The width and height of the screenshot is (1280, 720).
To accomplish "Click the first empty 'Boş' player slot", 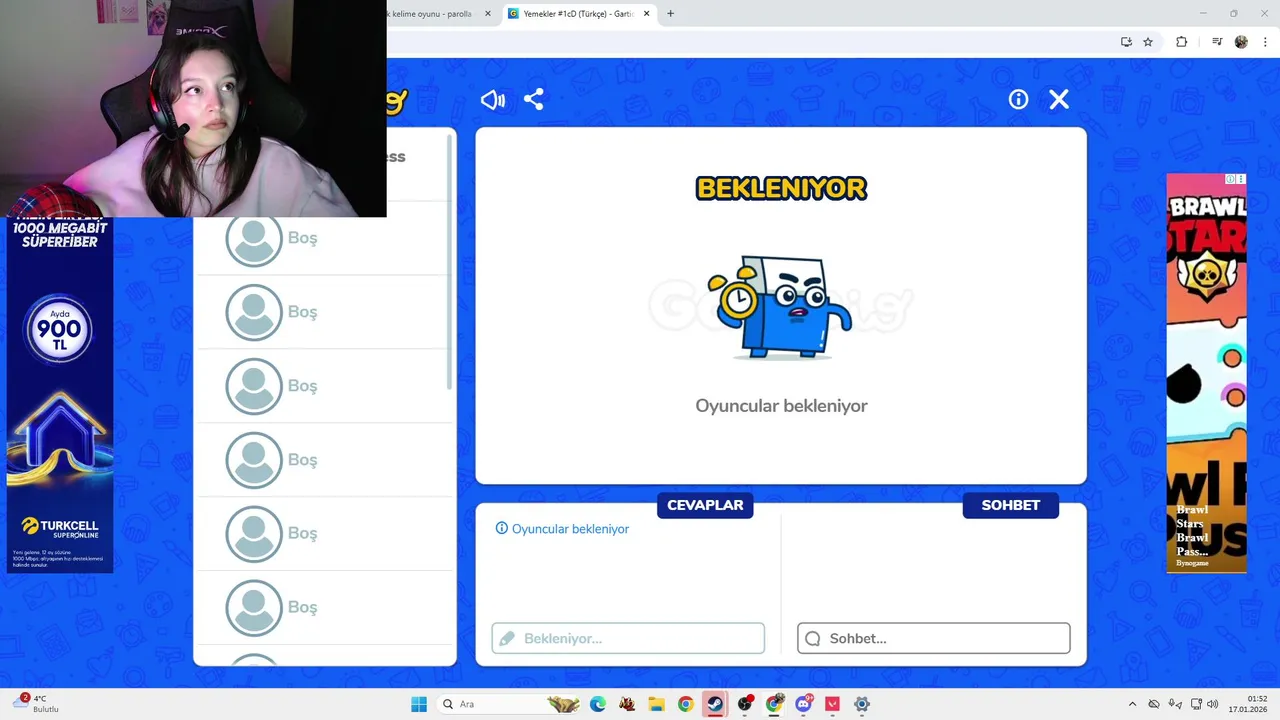I will (324, 238).
